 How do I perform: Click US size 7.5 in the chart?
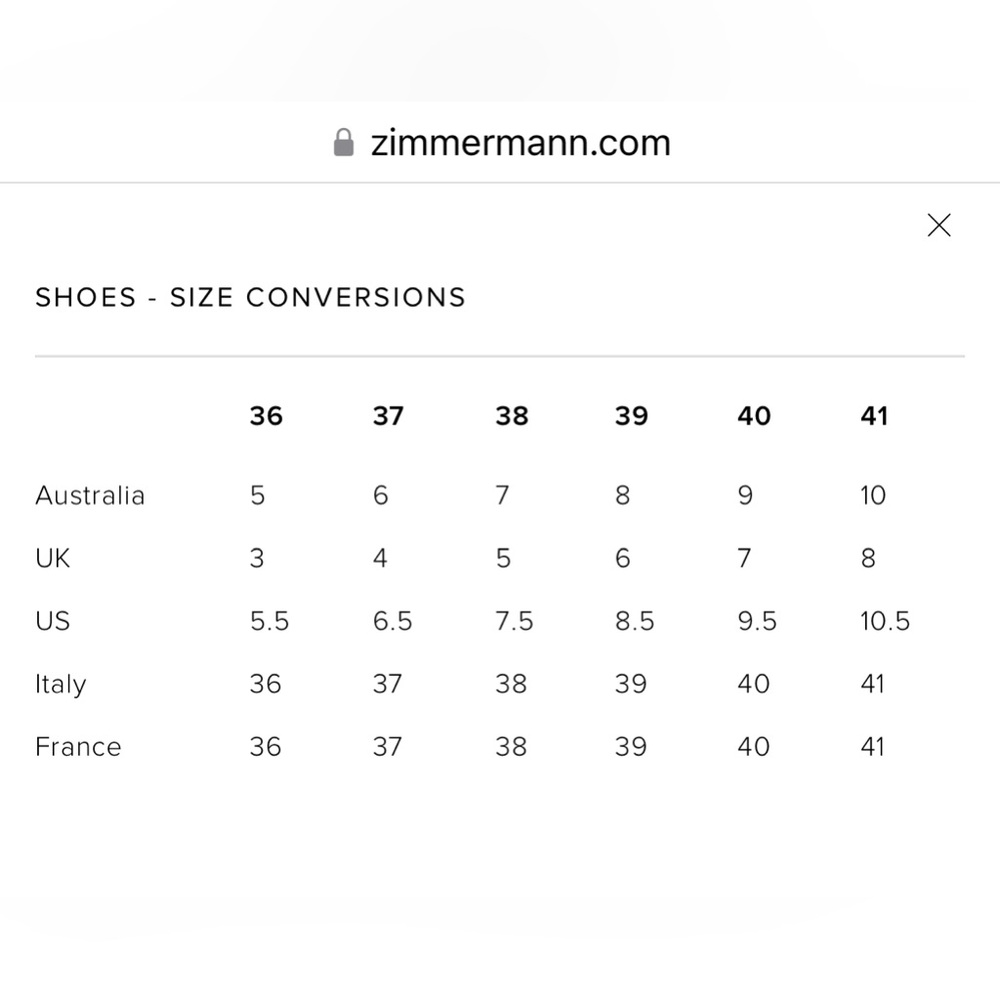coord(514,621)
